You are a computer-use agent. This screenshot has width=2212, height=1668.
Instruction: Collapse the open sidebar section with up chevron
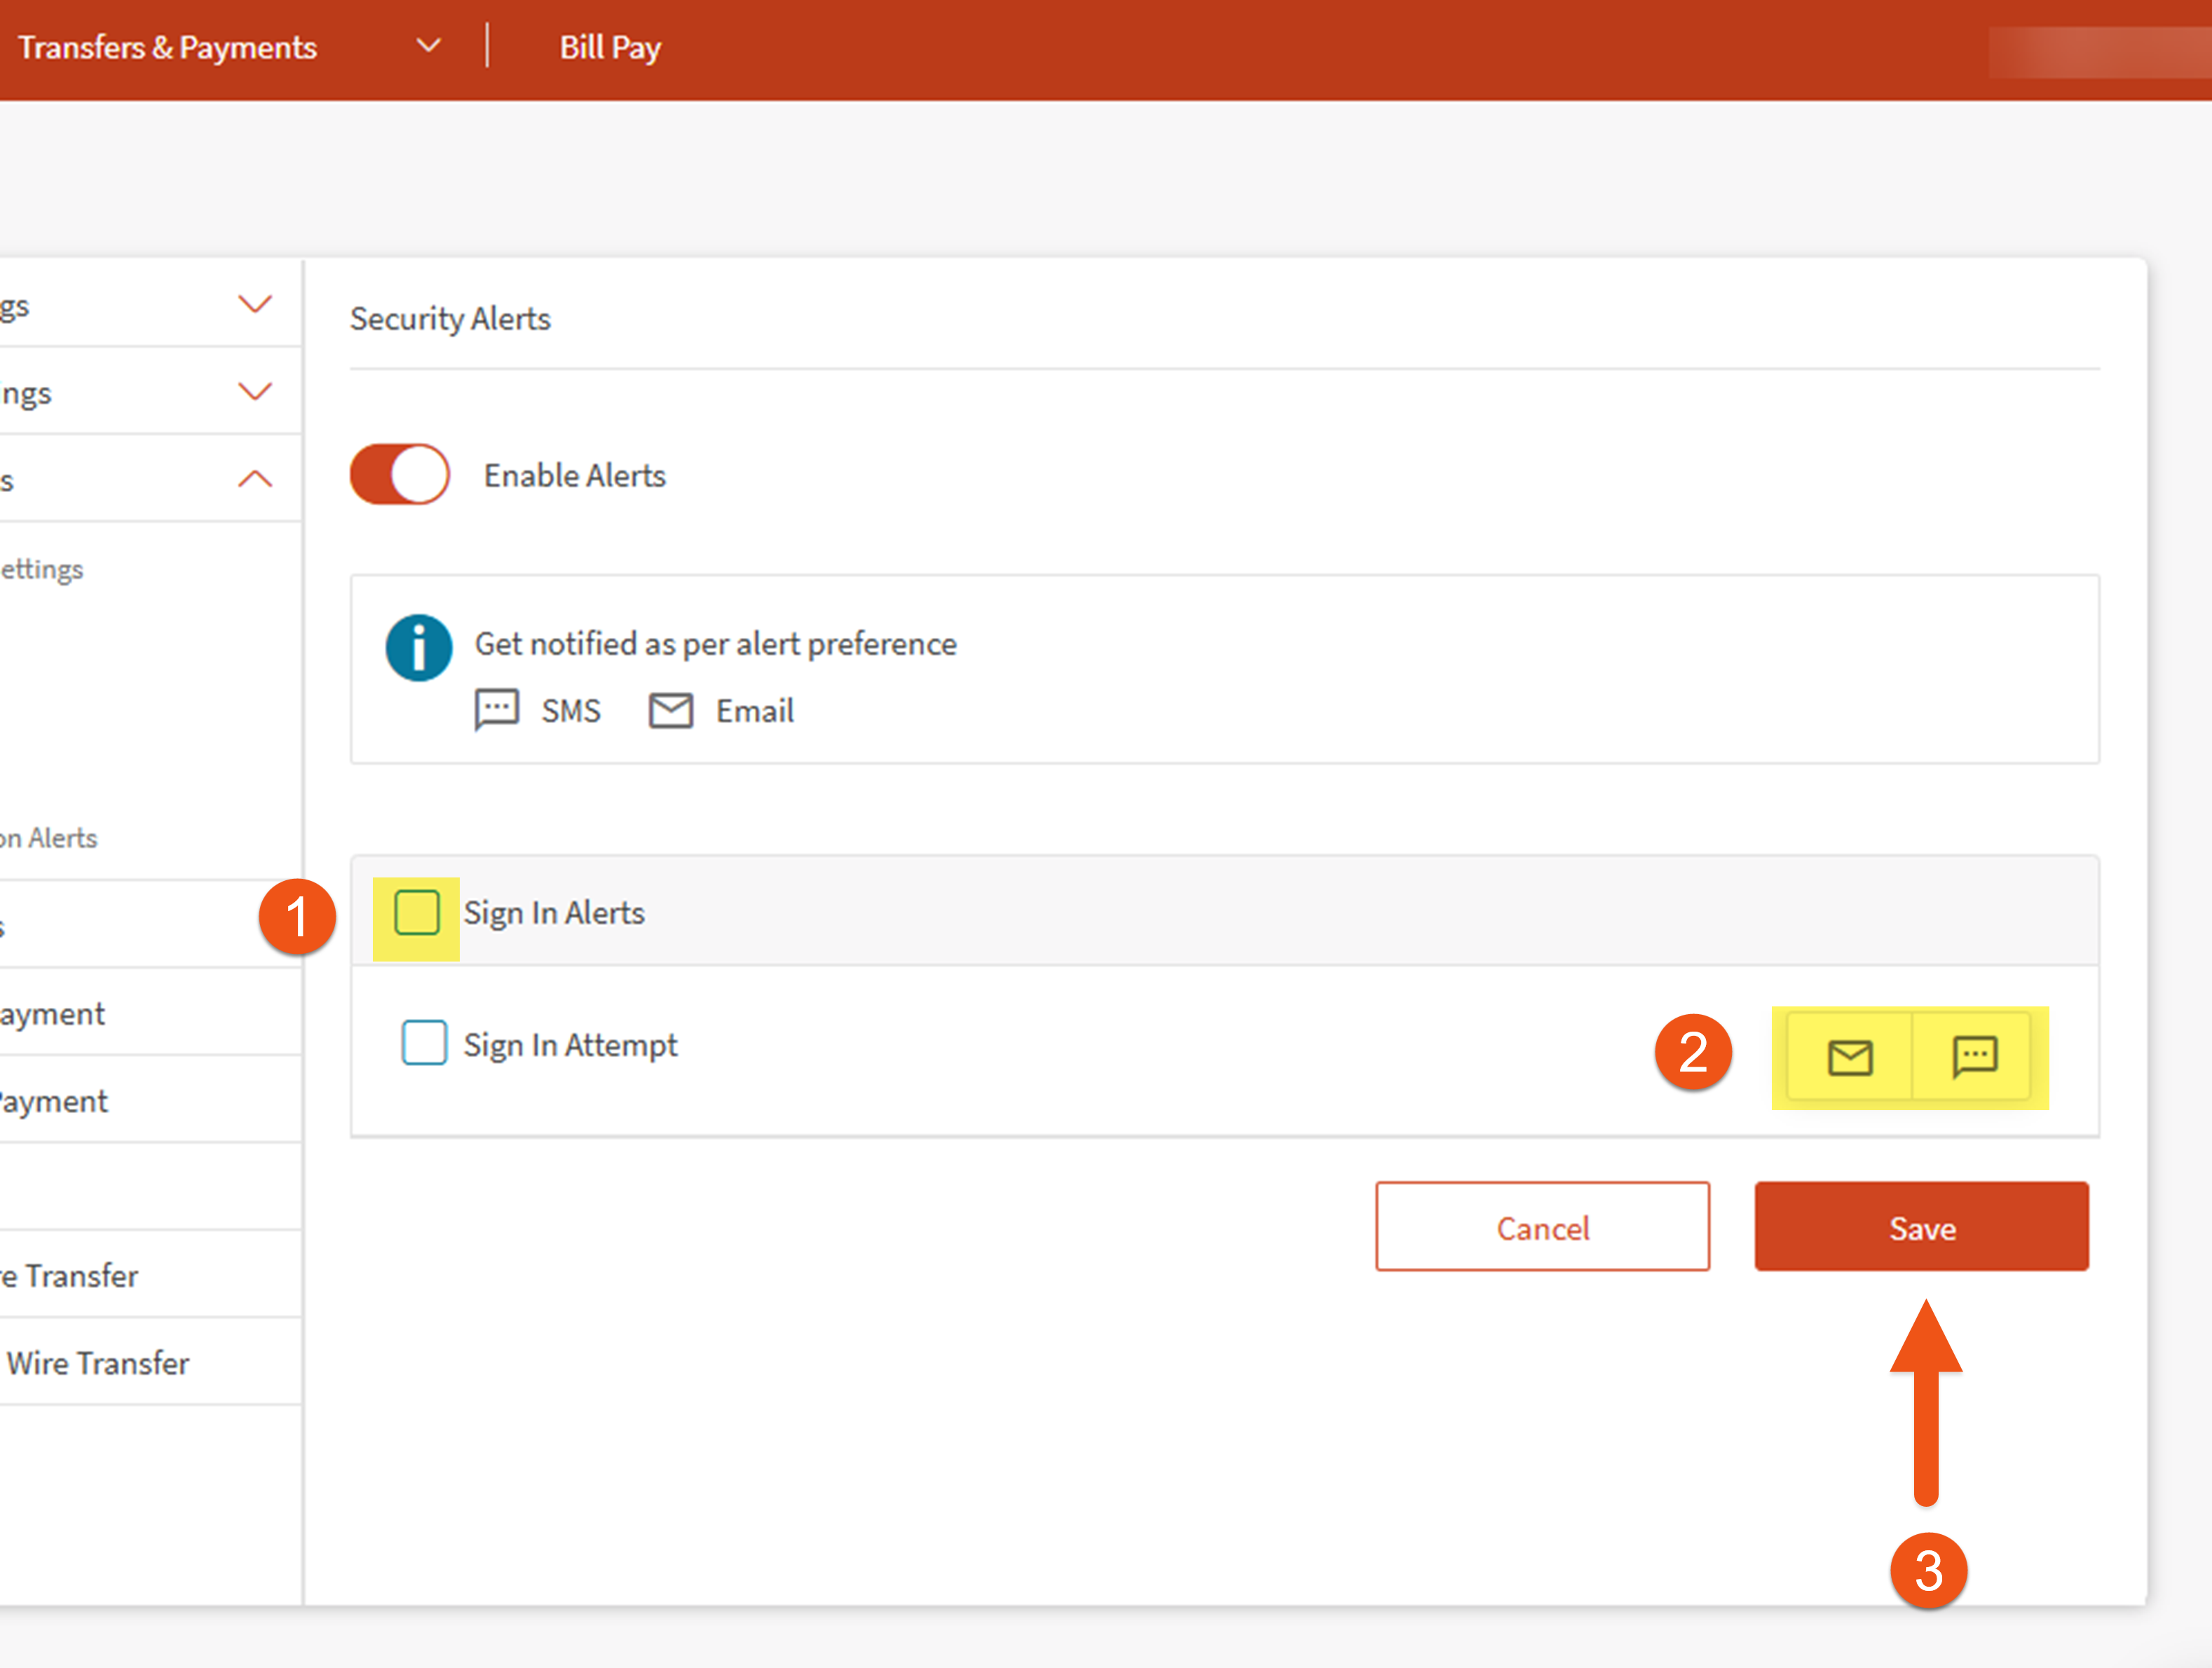click(x=255, y=479)
